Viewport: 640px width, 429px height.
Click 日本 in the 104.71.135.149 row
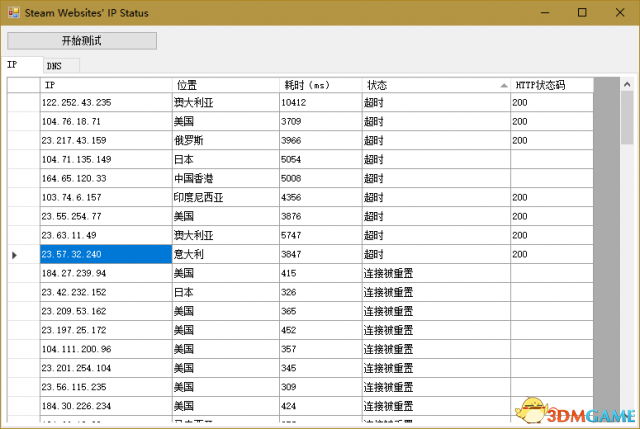[x=184, y=159]
